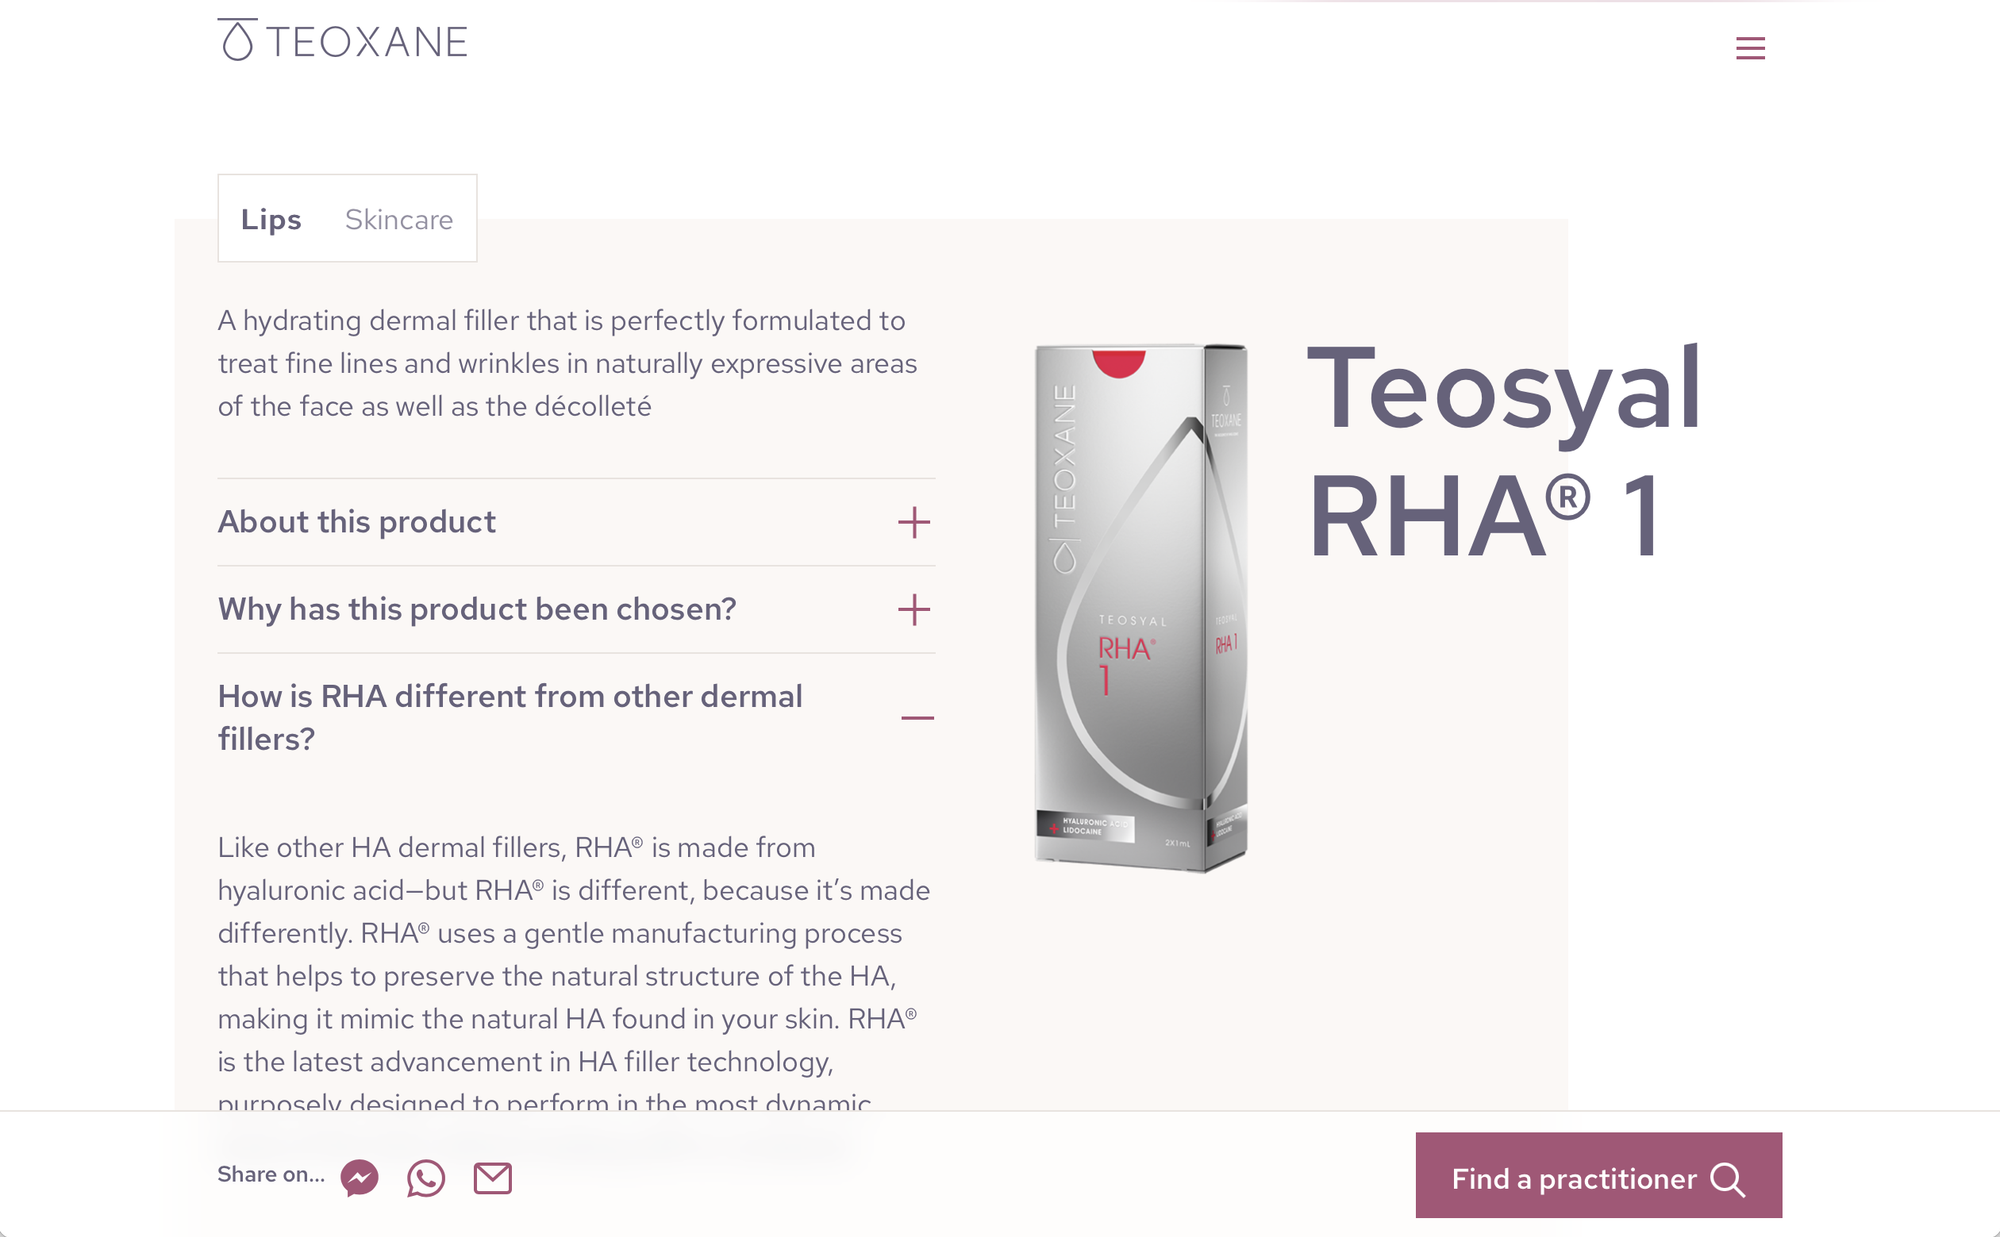Open the About this product heading
The height and width of the screenshot is (1237, 2000).
[x=357, y=522]
